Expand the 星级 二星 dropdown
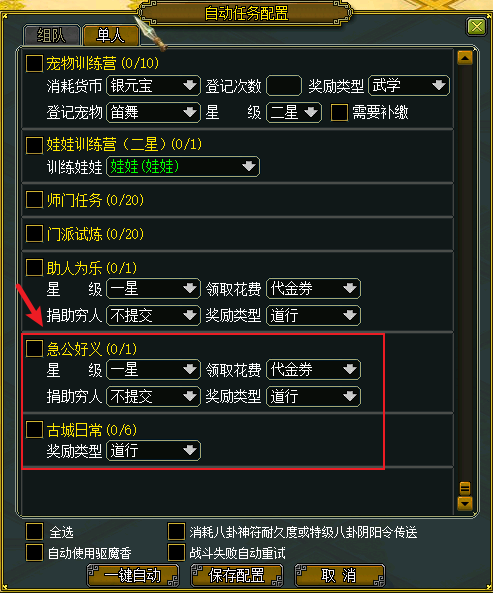 click(294, 112)
